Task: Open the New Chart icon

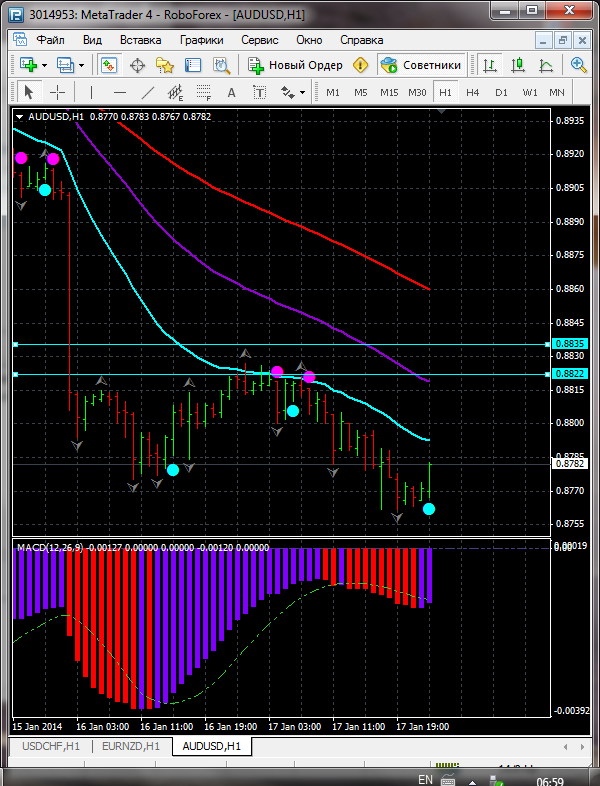Action: (x=28, y=65)
